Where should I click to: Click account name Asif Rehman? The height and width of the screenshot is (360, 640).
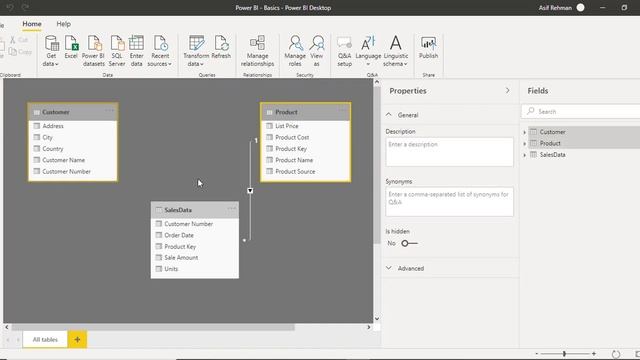(555, 8)
